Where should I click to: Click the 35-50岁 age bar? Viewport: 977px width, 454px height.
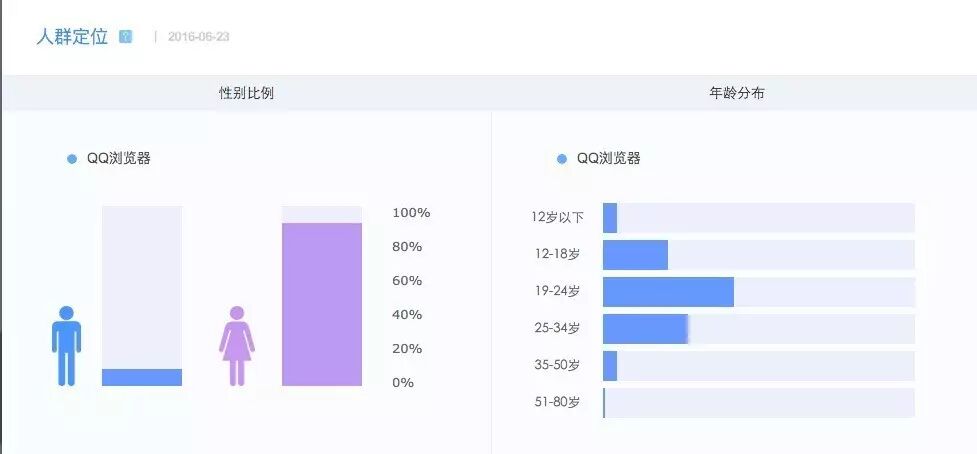(610, 366)
